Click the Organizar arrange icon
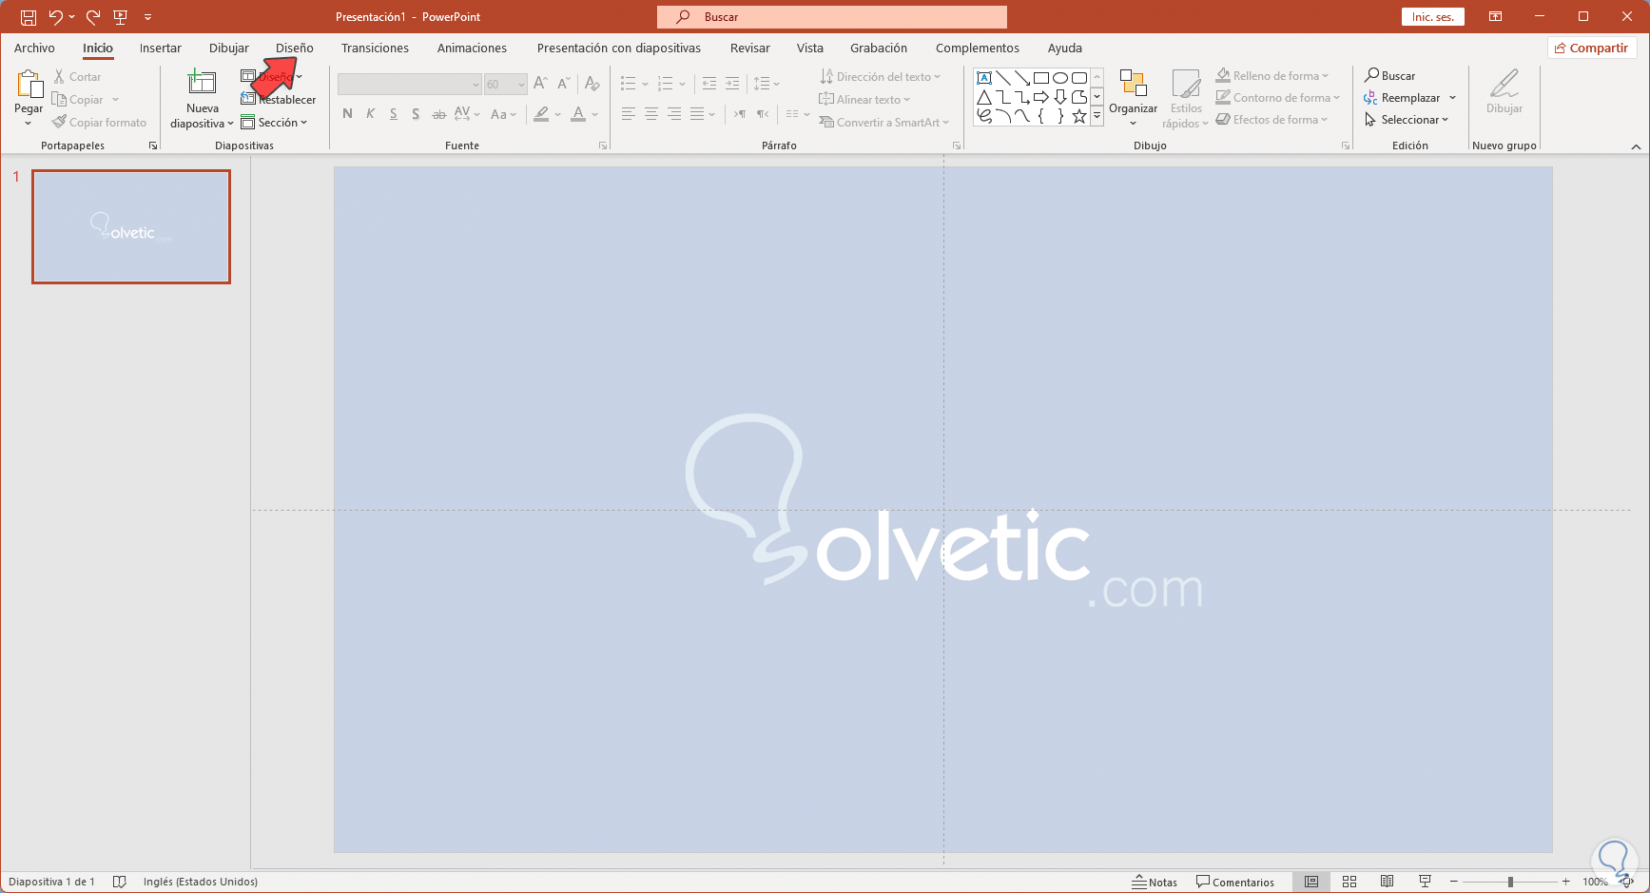Image resolution: width=1650 pixels, height=893 pixels. 1133,84
